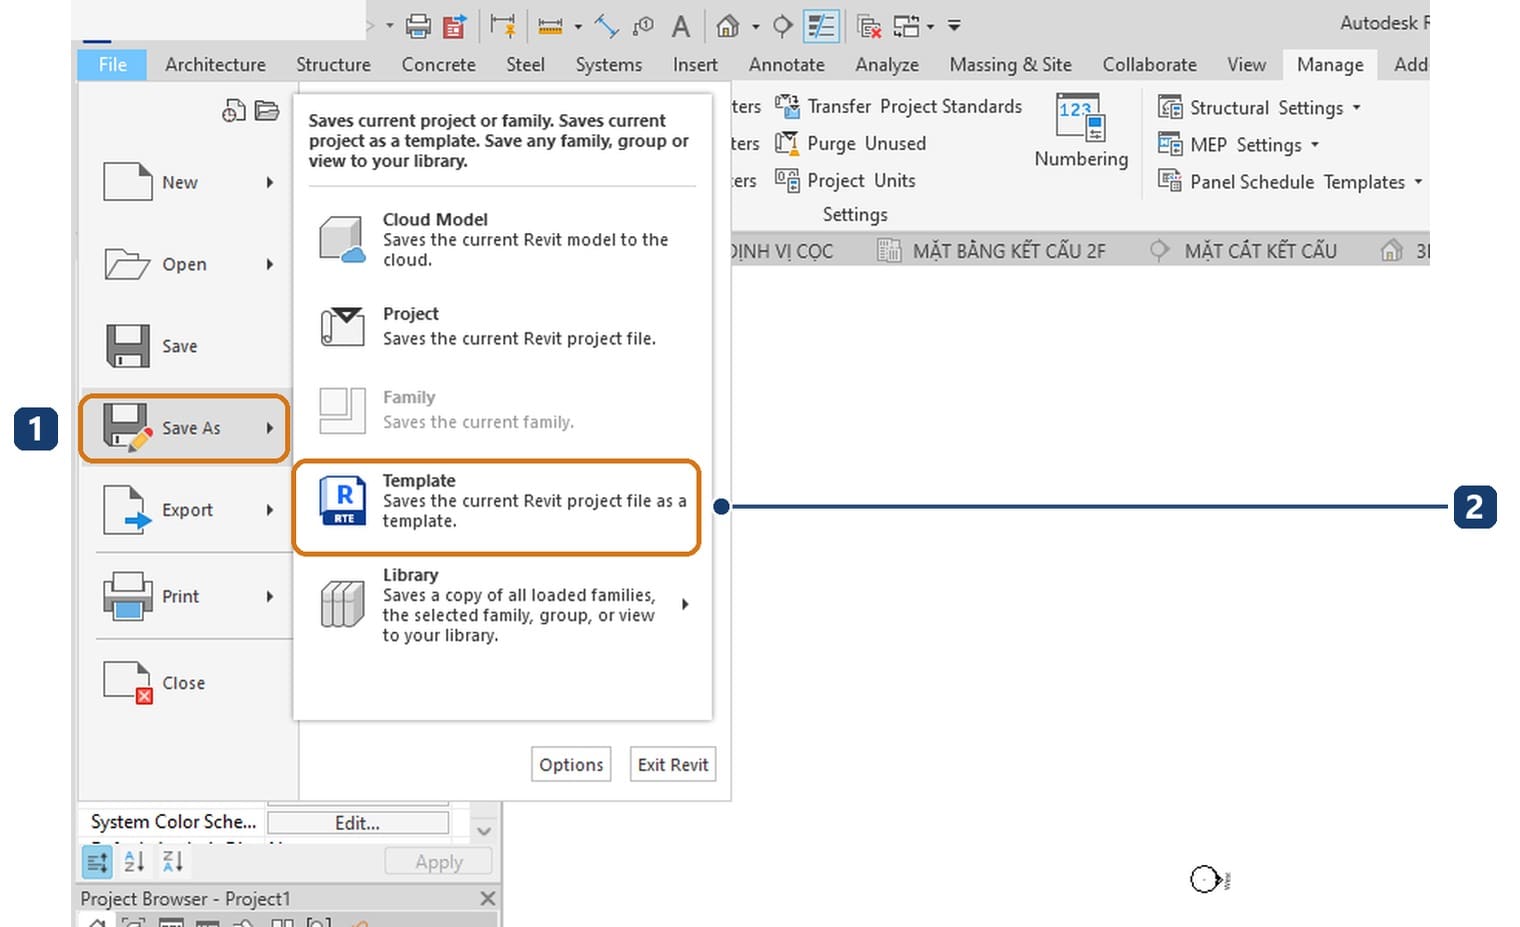Click Transfer Project Standards

click(x=899, y=106)
